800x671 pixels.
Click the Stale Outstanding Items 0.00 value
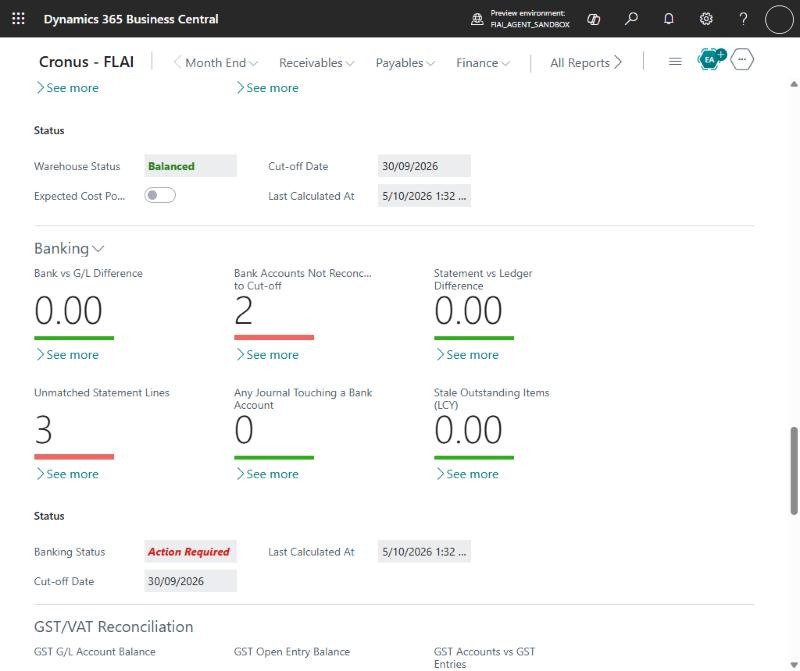tap(468, 430)
